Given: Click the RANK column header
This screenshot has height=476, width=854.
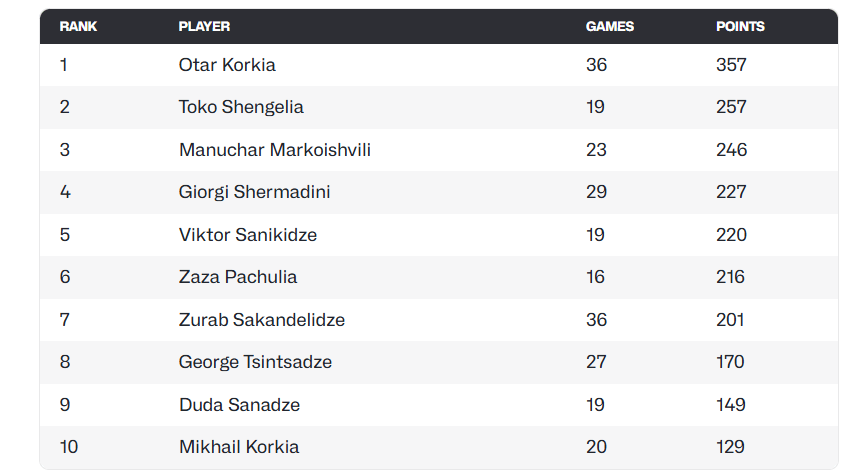Looking at the screenshot, I should (78, 27).
